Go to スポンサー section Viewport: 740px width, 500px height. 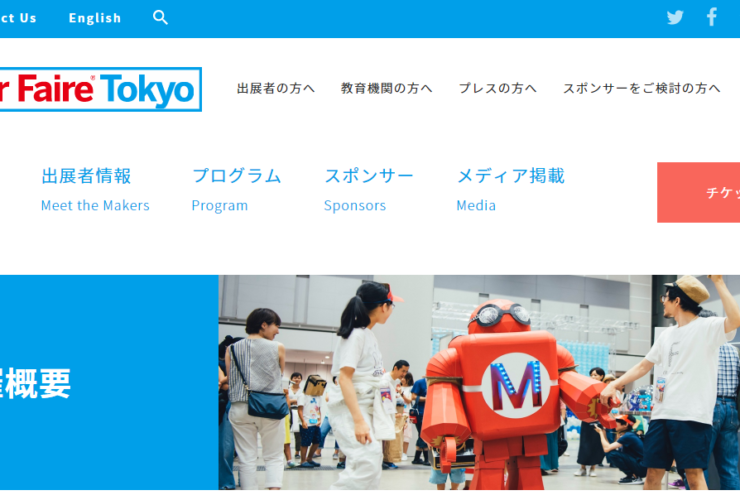369,176
